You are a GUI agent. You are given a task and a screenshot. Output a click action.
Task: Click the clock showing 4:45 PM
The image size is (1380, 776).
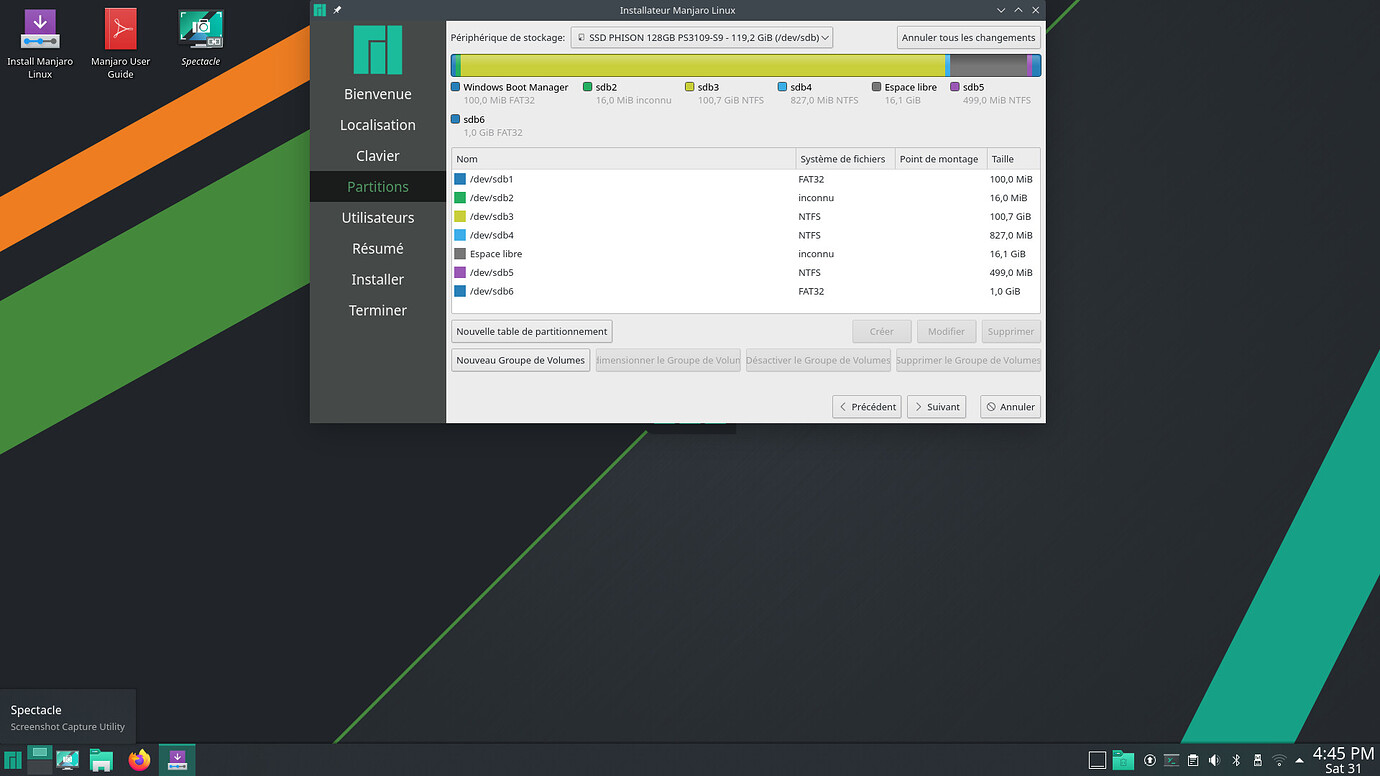(1343, 760)
